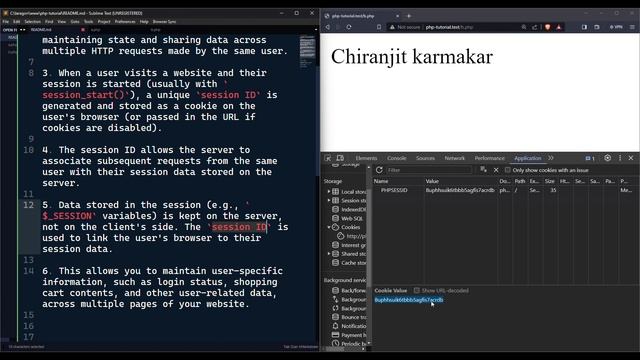Click the DevTools issues counter badge
640x360 pixels.
tap(590, 158)
